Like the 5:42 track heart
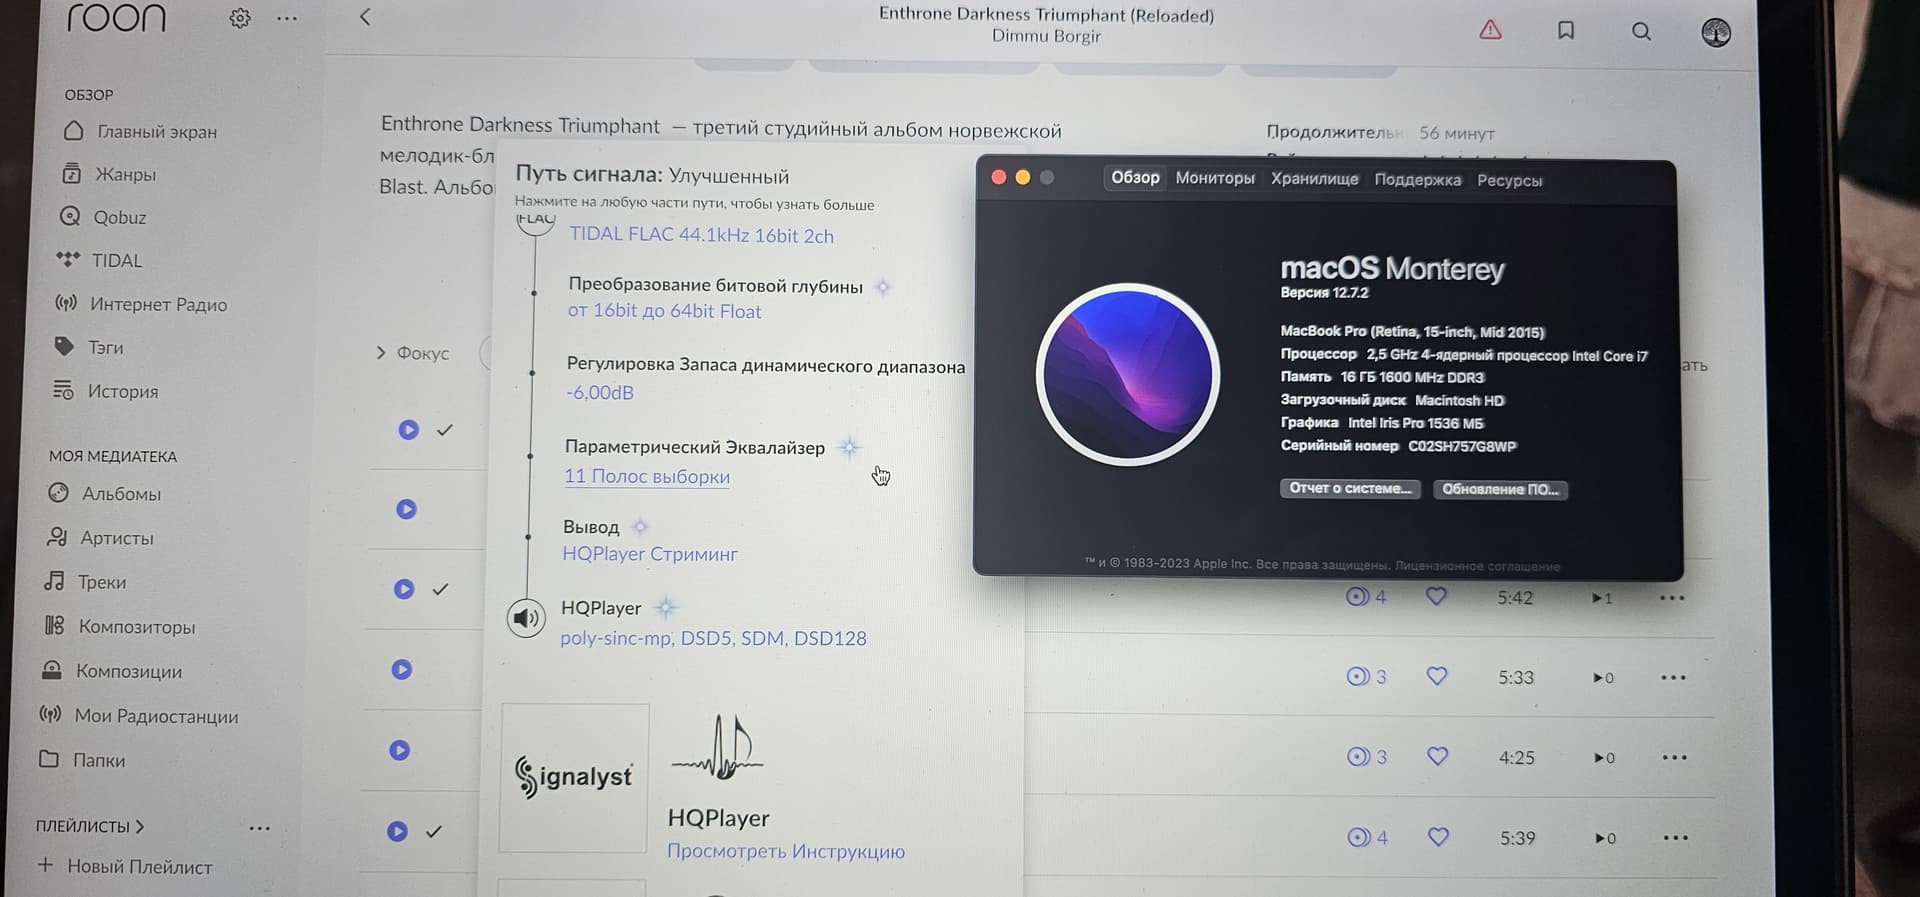 [1436, 596]
